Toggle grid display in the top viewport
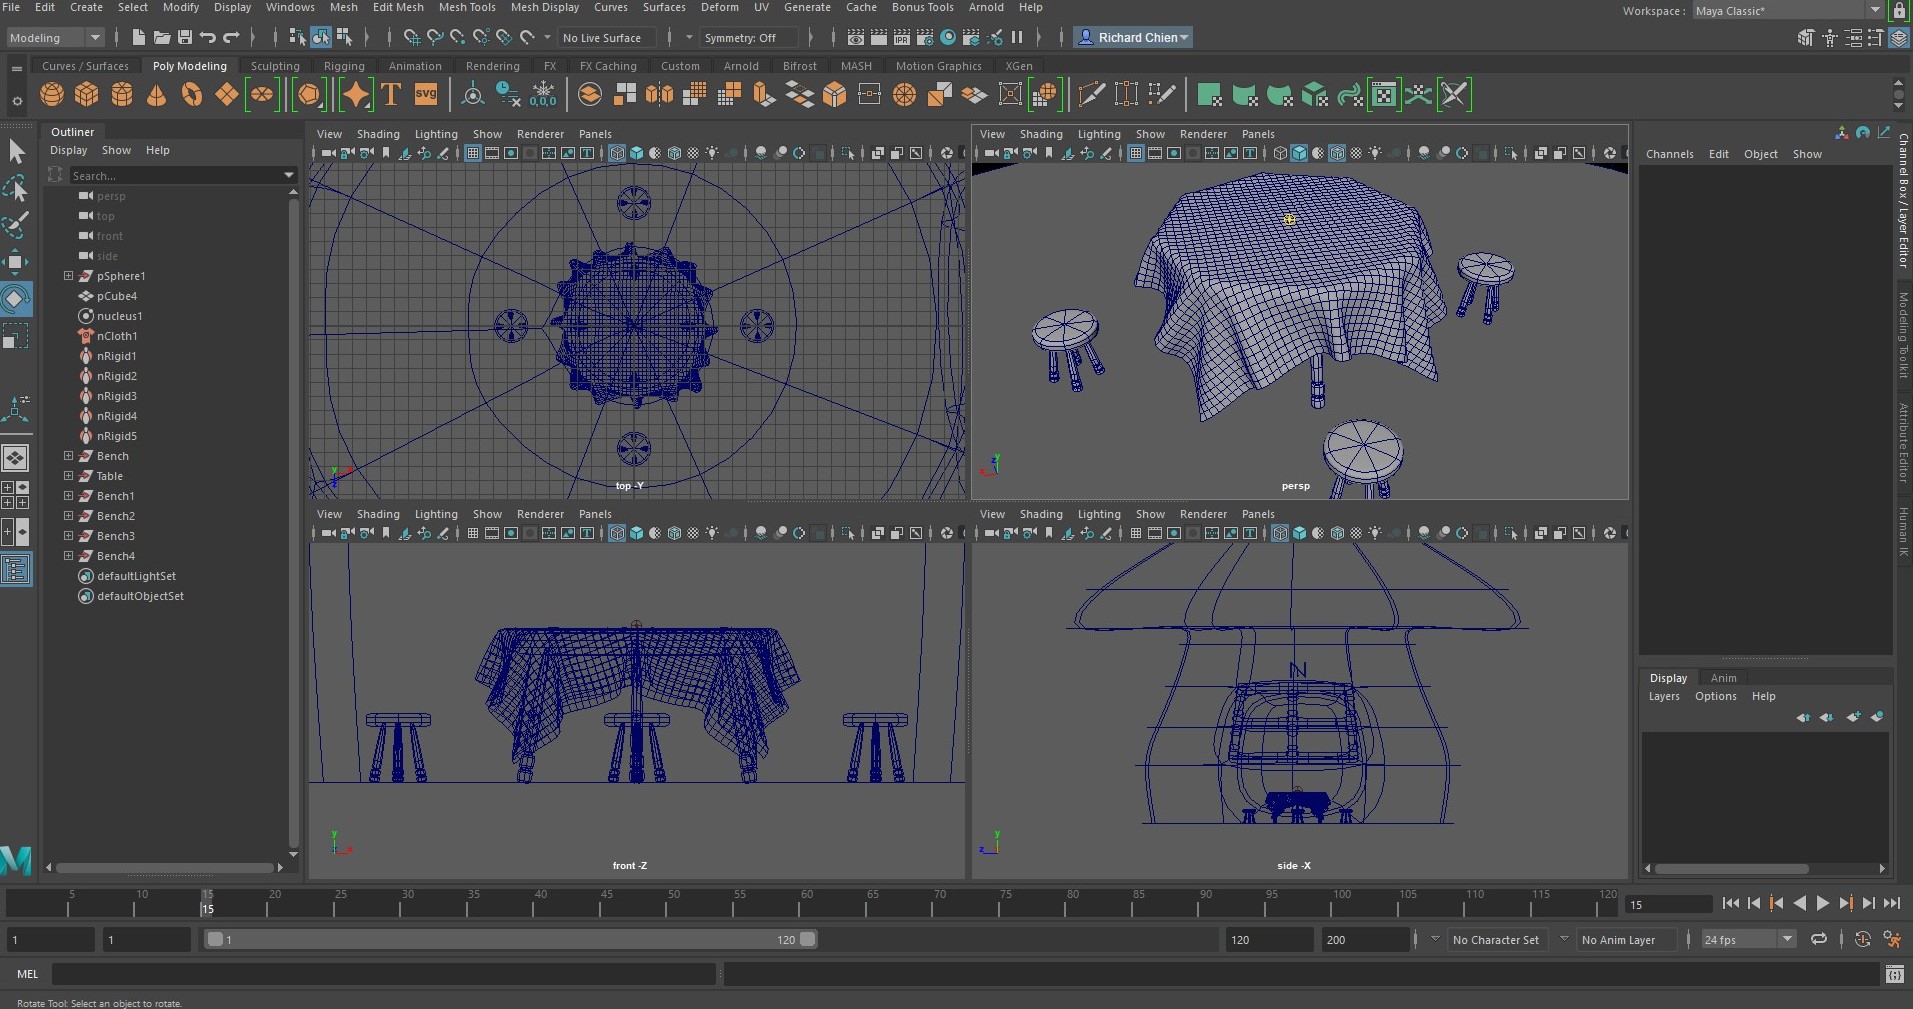The height and width of the screenshot is (1009, 1913). coord(473,154)
